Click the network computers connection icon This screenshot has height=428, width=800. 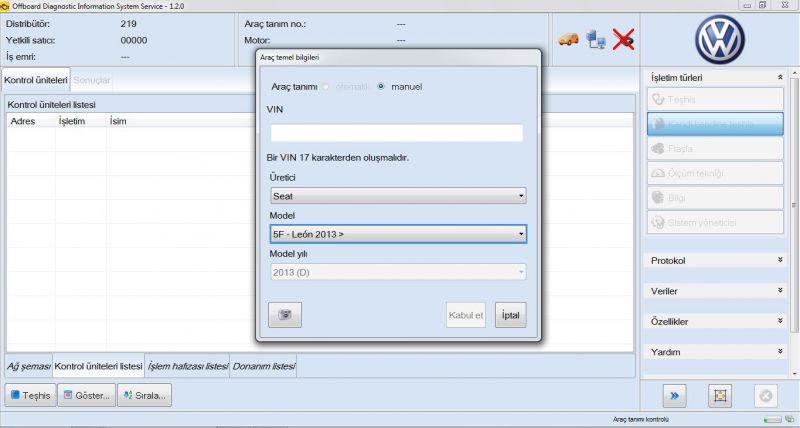[595, 39]
